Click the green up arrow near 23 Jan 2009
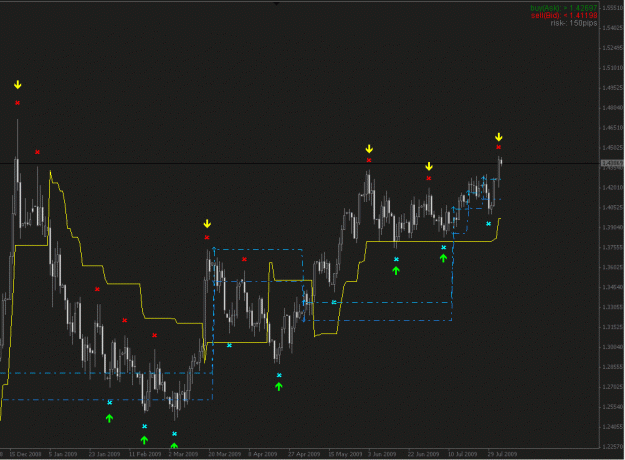 coord(110,418)
